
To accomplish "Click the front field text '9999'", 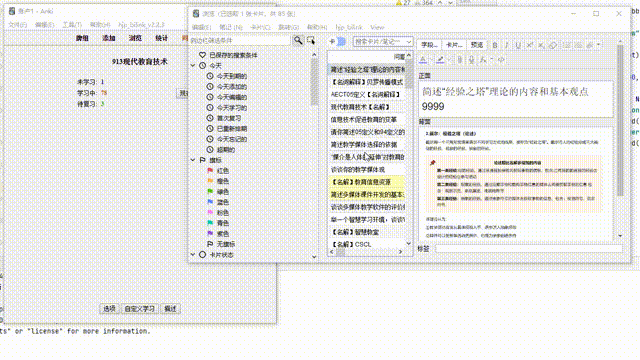I will (x=433, y=107).
